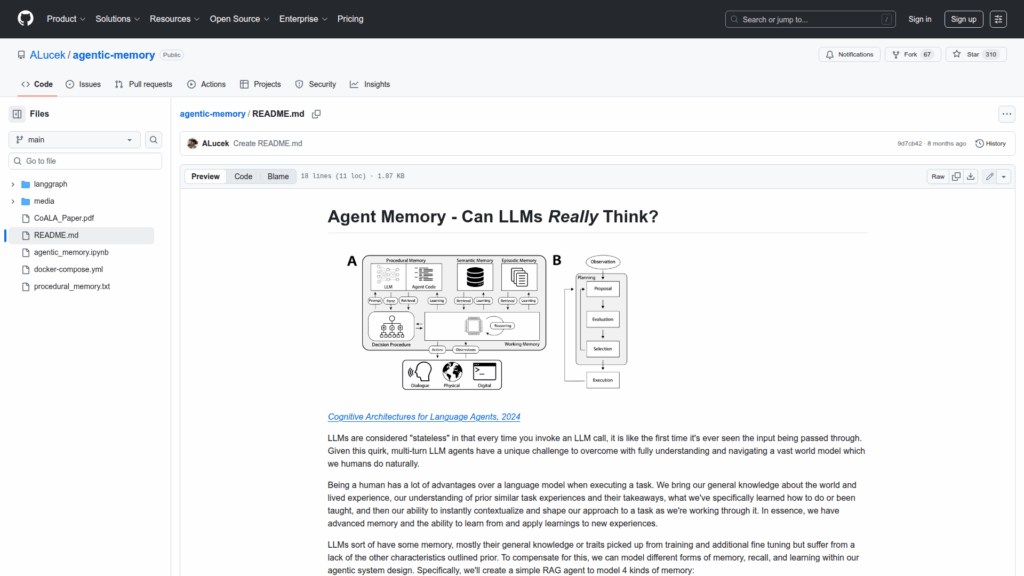Click the search magnifier beside main branch
Screen dimensions: 1024x576
point(154,140)
